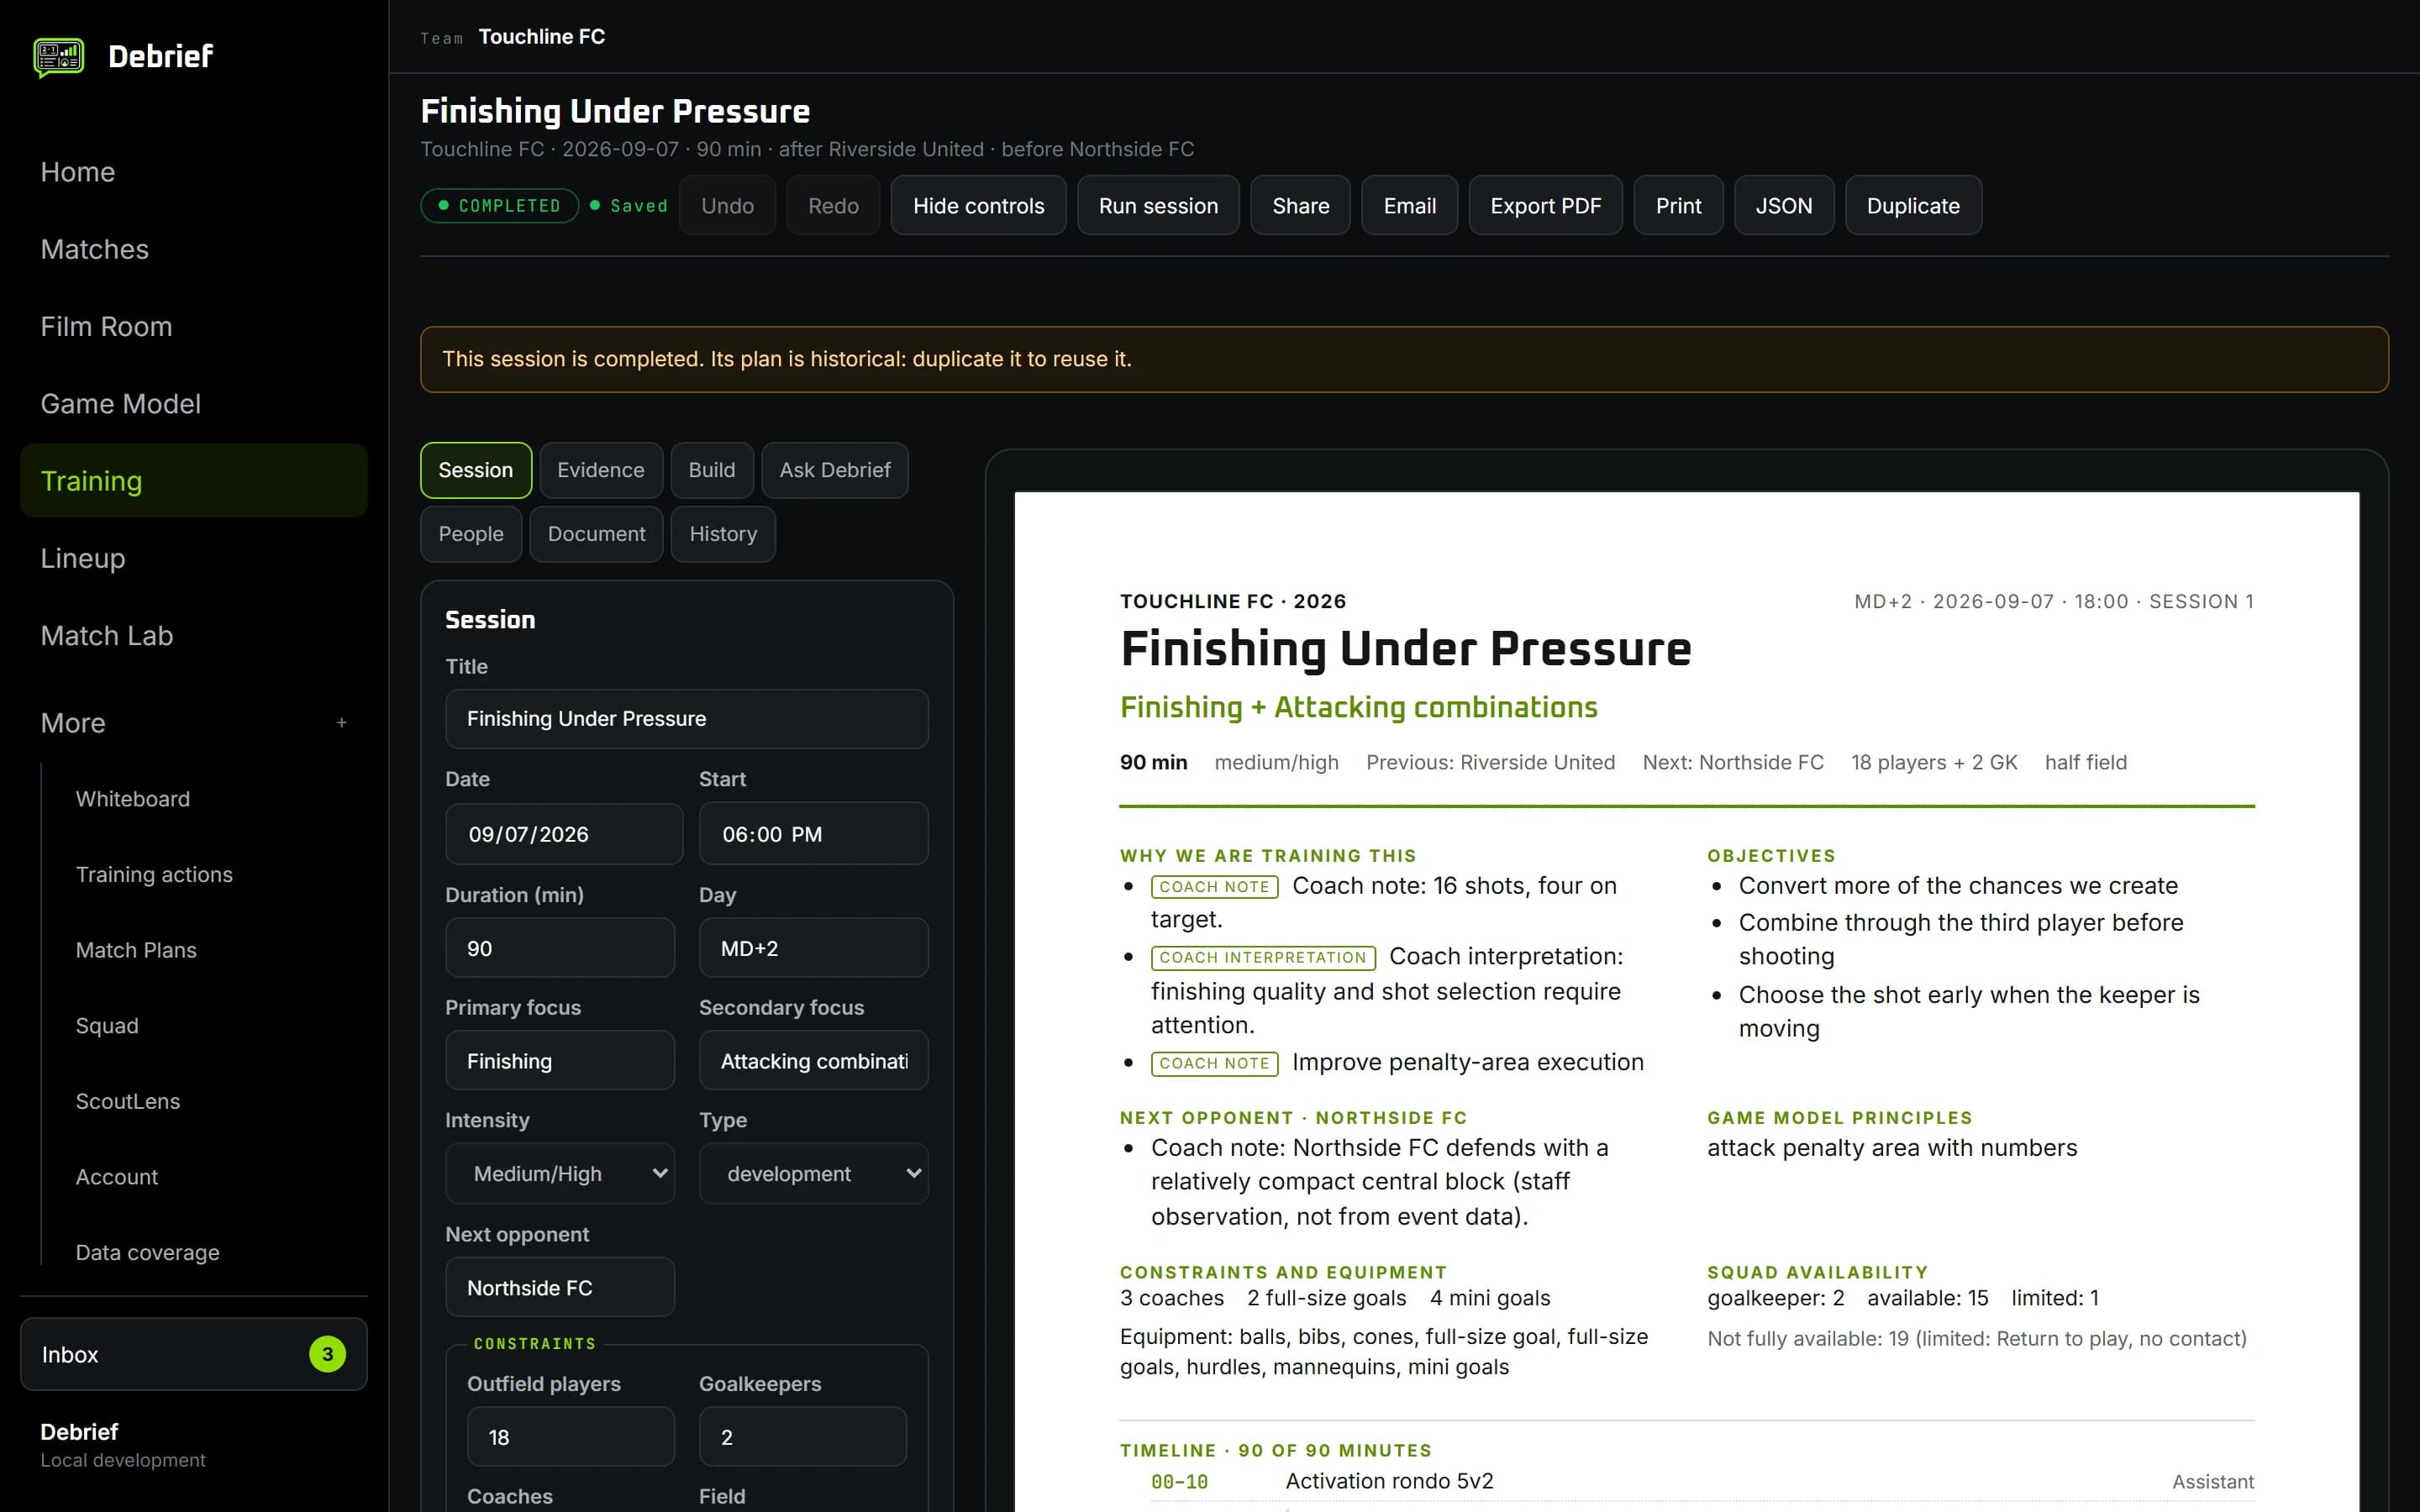Screen dimensions: 2420x1512
Task: Click the Outfield players number field
Action: tap(571, 1437)
